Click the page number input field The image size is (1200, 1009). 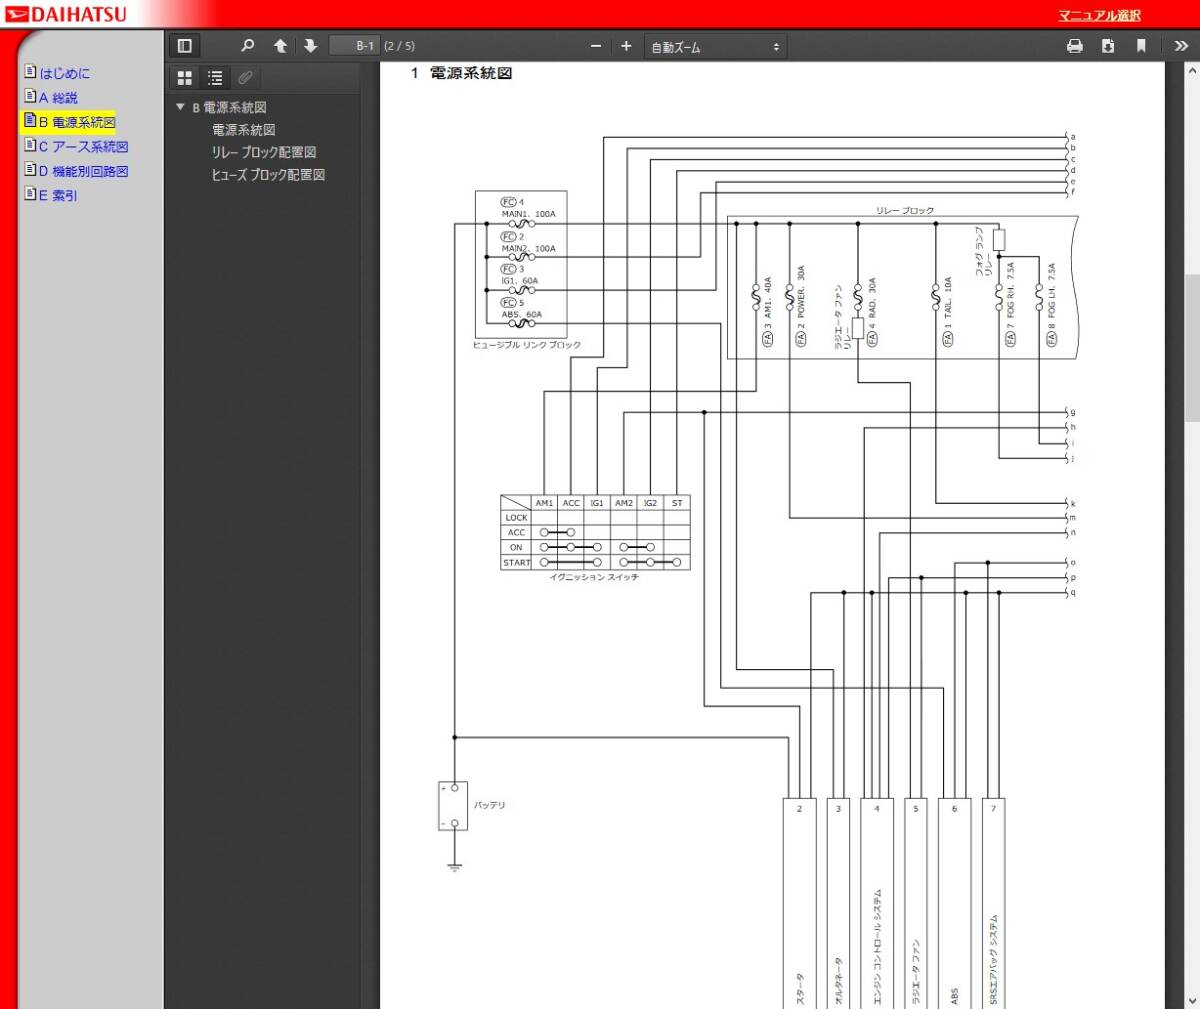click(354, 46)
